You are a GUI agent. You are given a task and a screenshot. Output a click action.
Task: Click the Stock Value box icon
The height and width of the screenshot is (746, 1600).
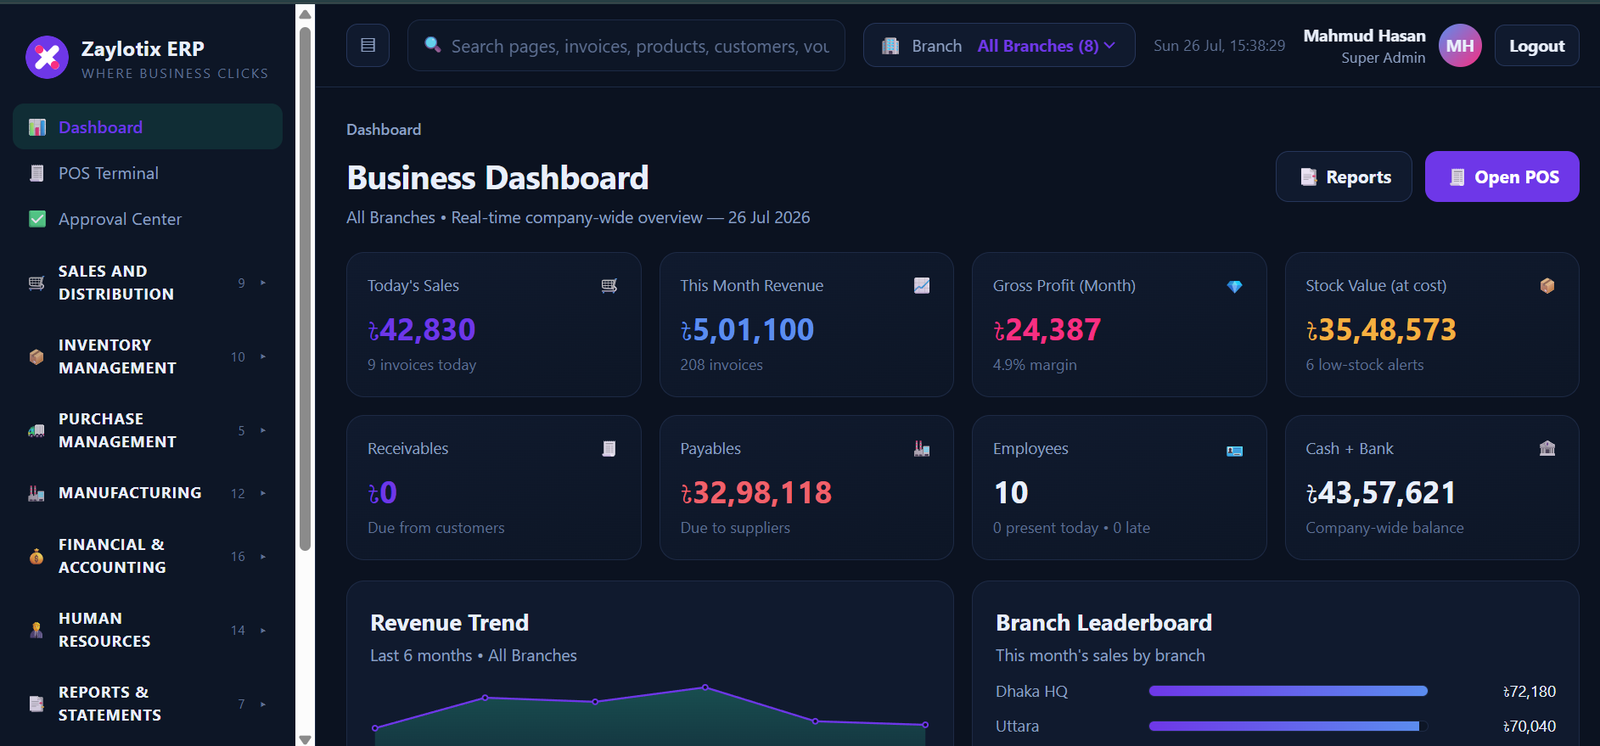tap(1547, 286)
